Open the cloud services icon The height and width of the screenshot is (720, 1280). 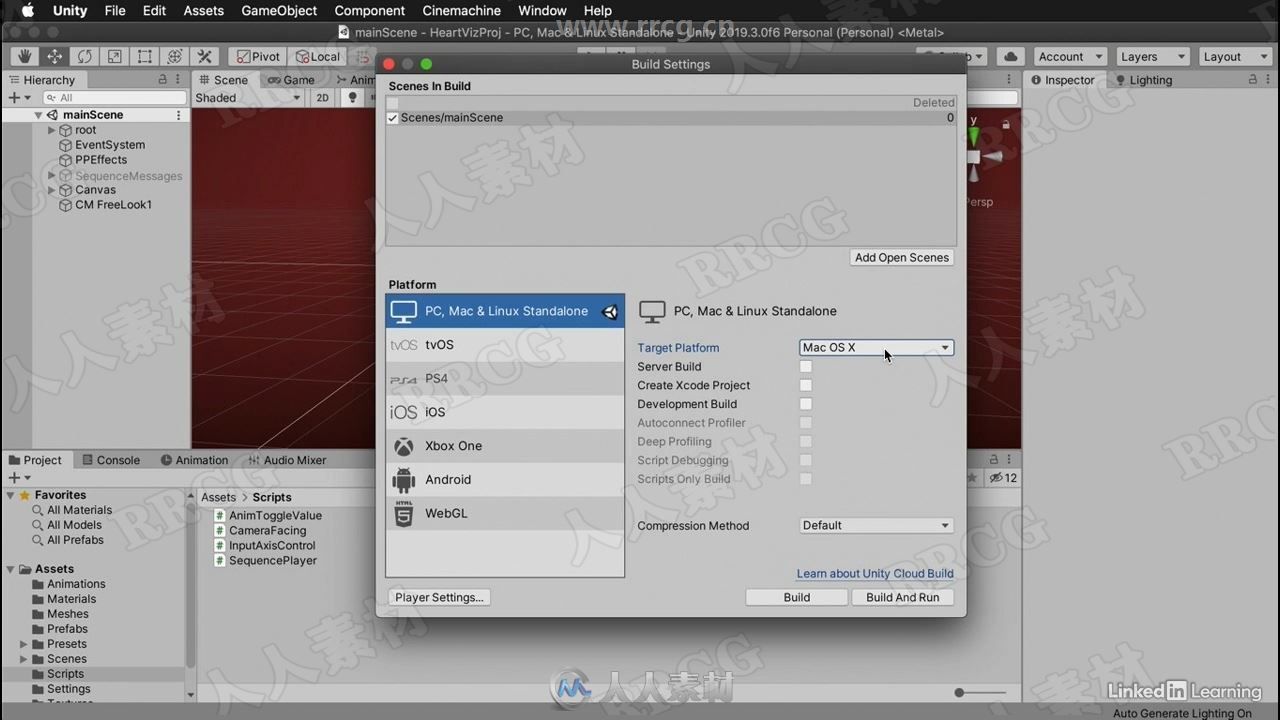(1011, 57)
